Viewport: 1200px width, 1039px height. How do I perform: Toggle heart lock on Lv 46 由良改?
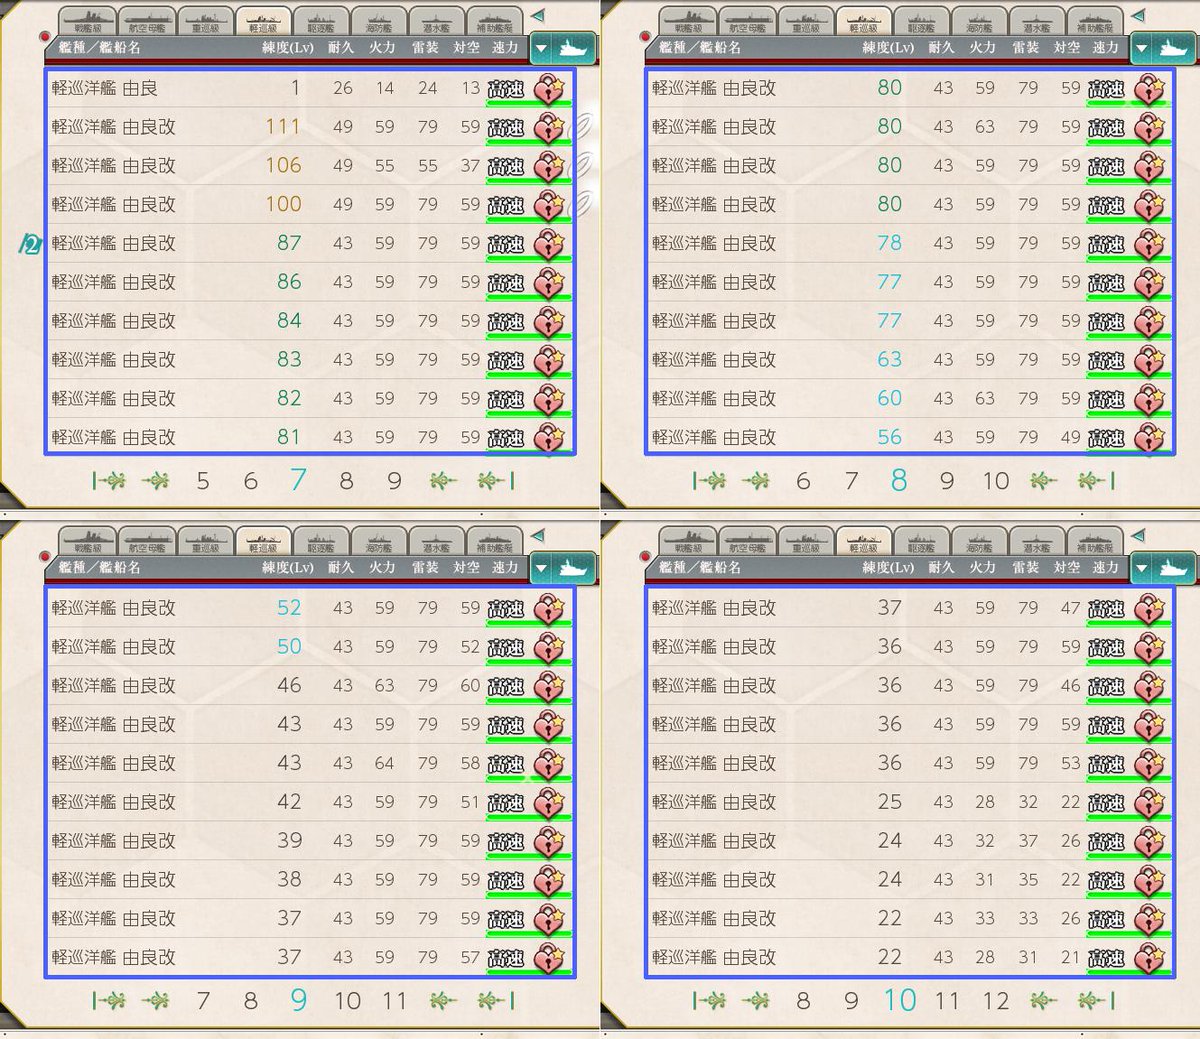pyautogui.click(x=549, y=686)
